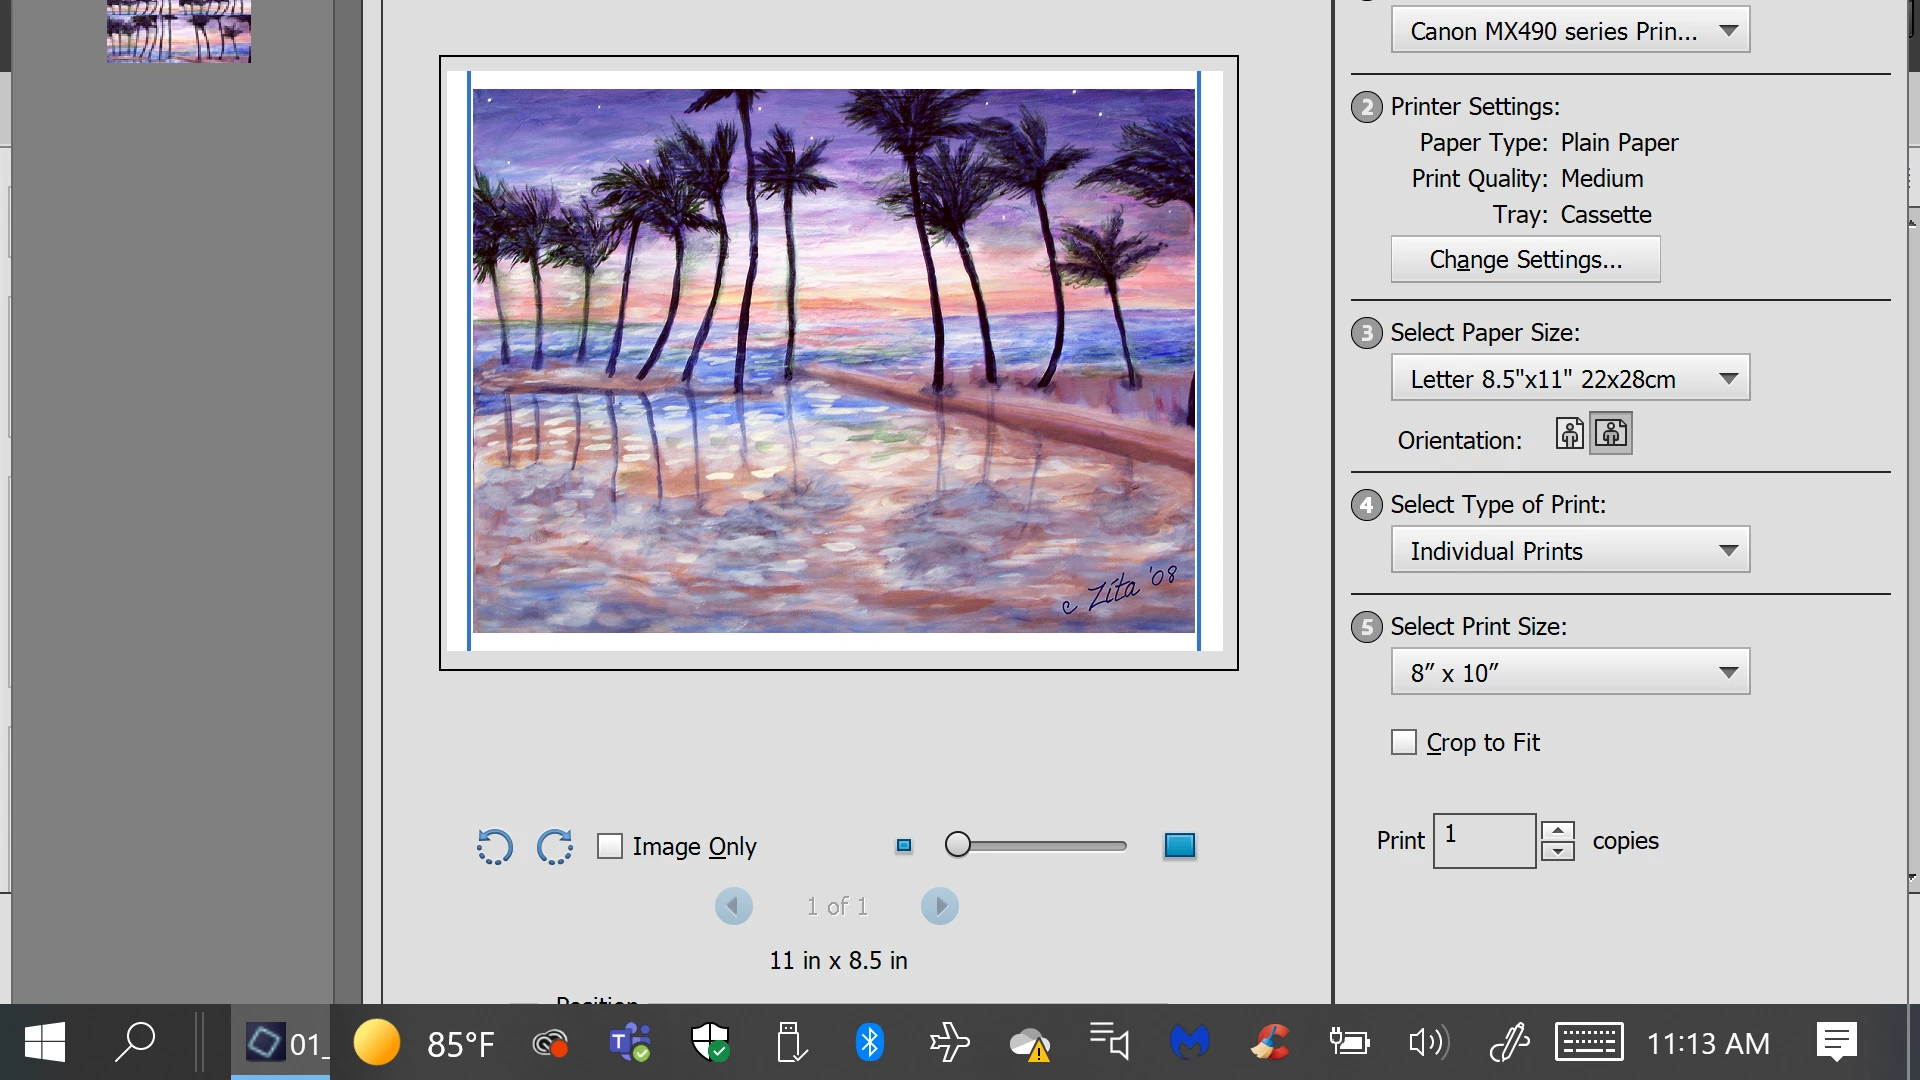Select portrait orientation icon
This screenshot has height=1080, width=1920.
[x=1570, y=433]
